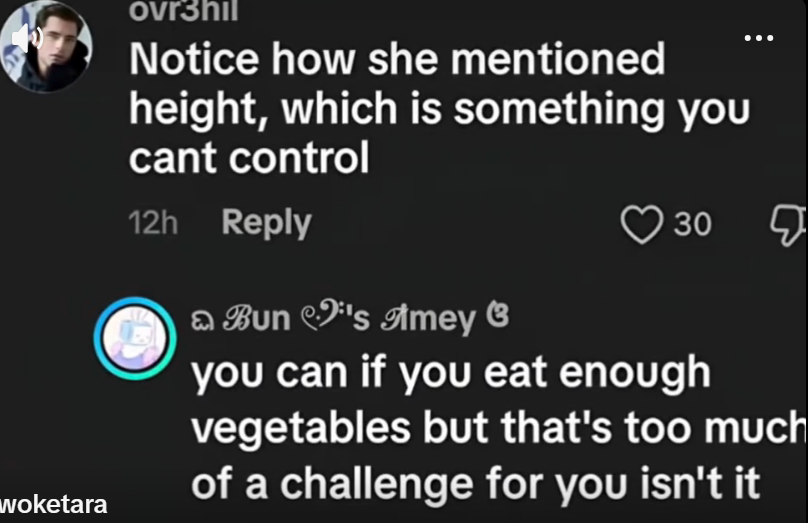Screen dimensions: 808x523
Task: Click the like count of 30
Action: 693,224
